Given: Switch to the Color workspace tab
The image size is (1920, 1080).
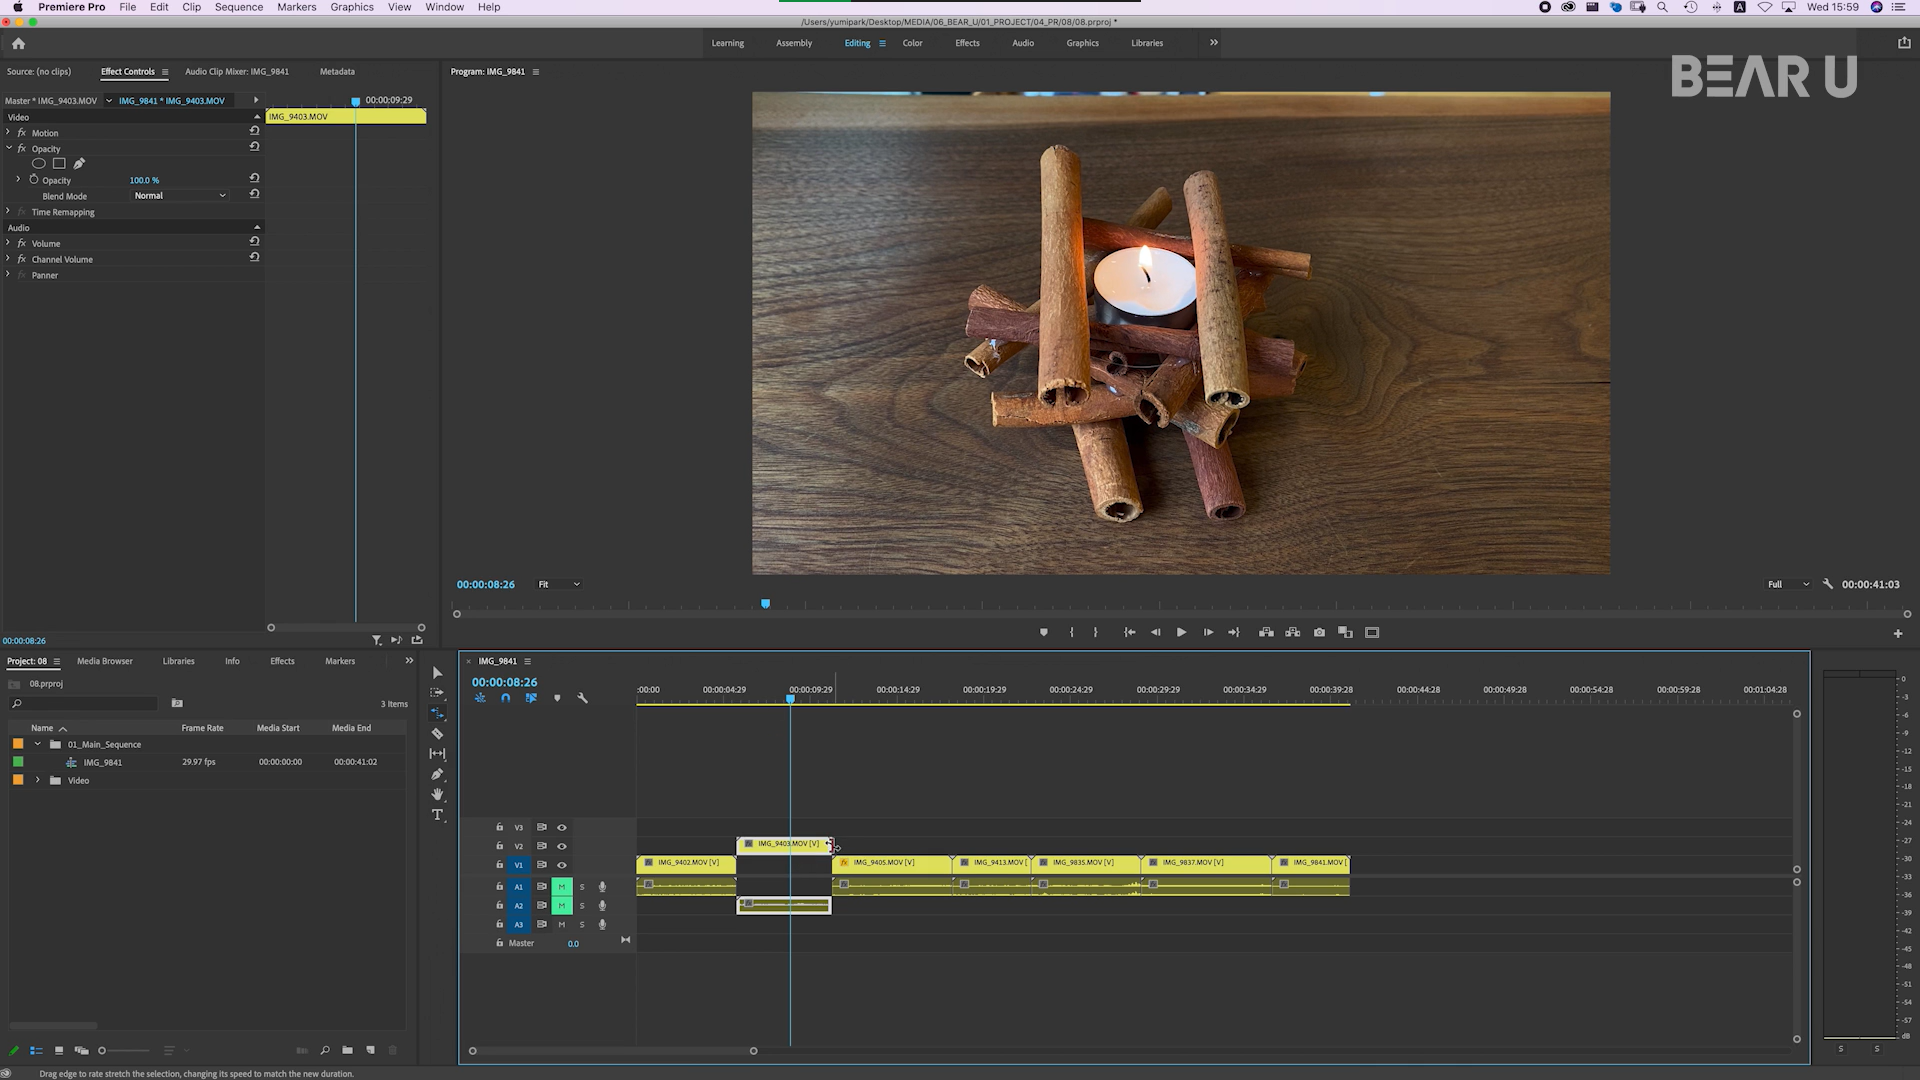Looking at the screenshot, I should point(912,43).
